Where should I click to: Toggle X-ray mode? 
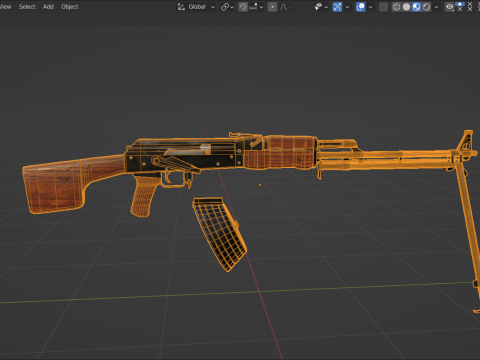[x=384, y=7]
